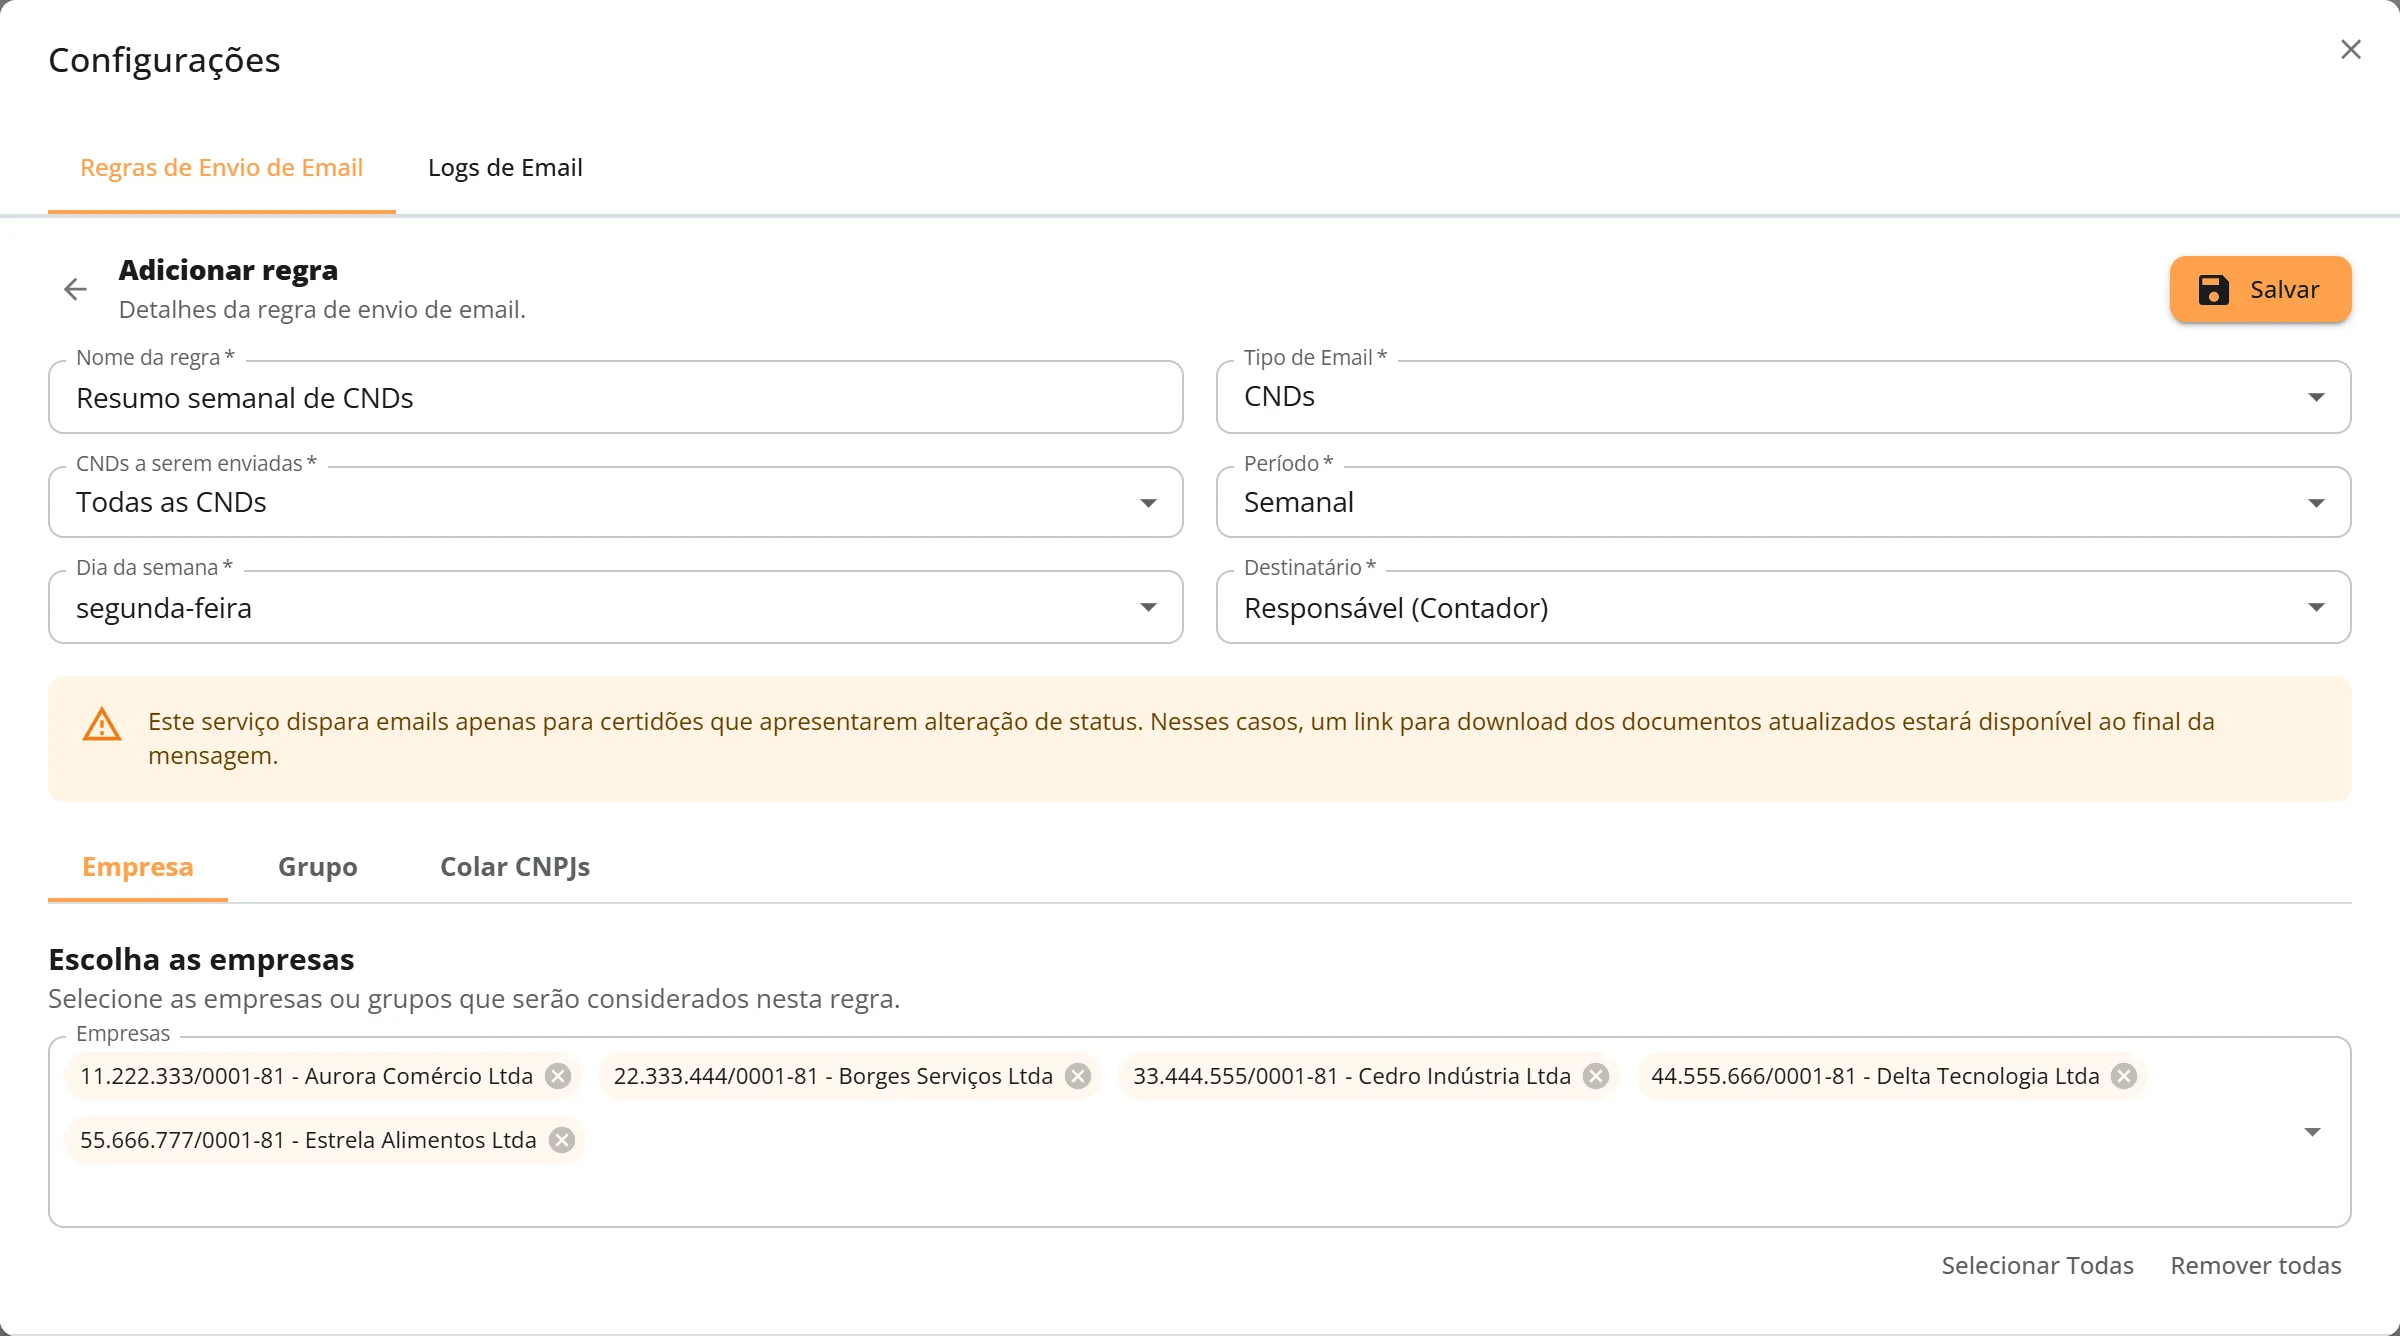Screen dimensions: 2400x1336
Task: Remove the Delta Tecnologia Ltda chip
Action: 2124,1076
